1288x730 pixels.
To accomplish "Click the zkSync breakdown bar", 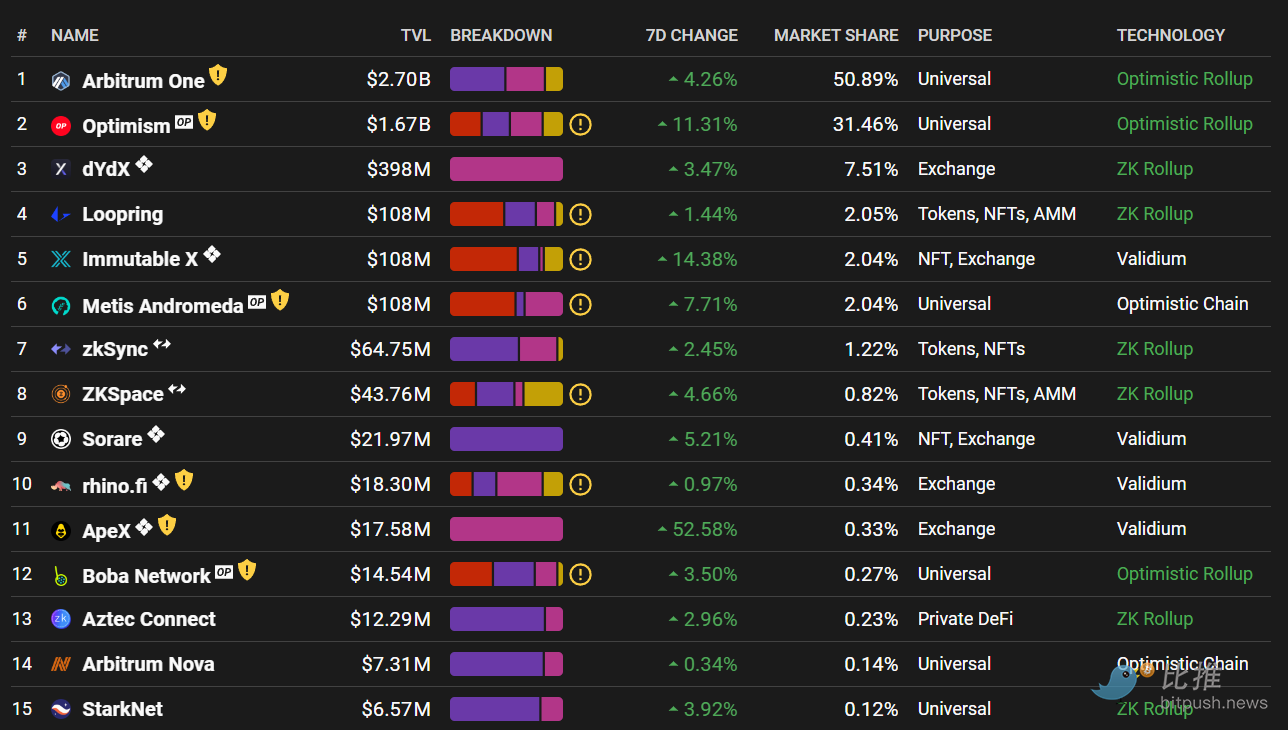I will click(506, 349).
